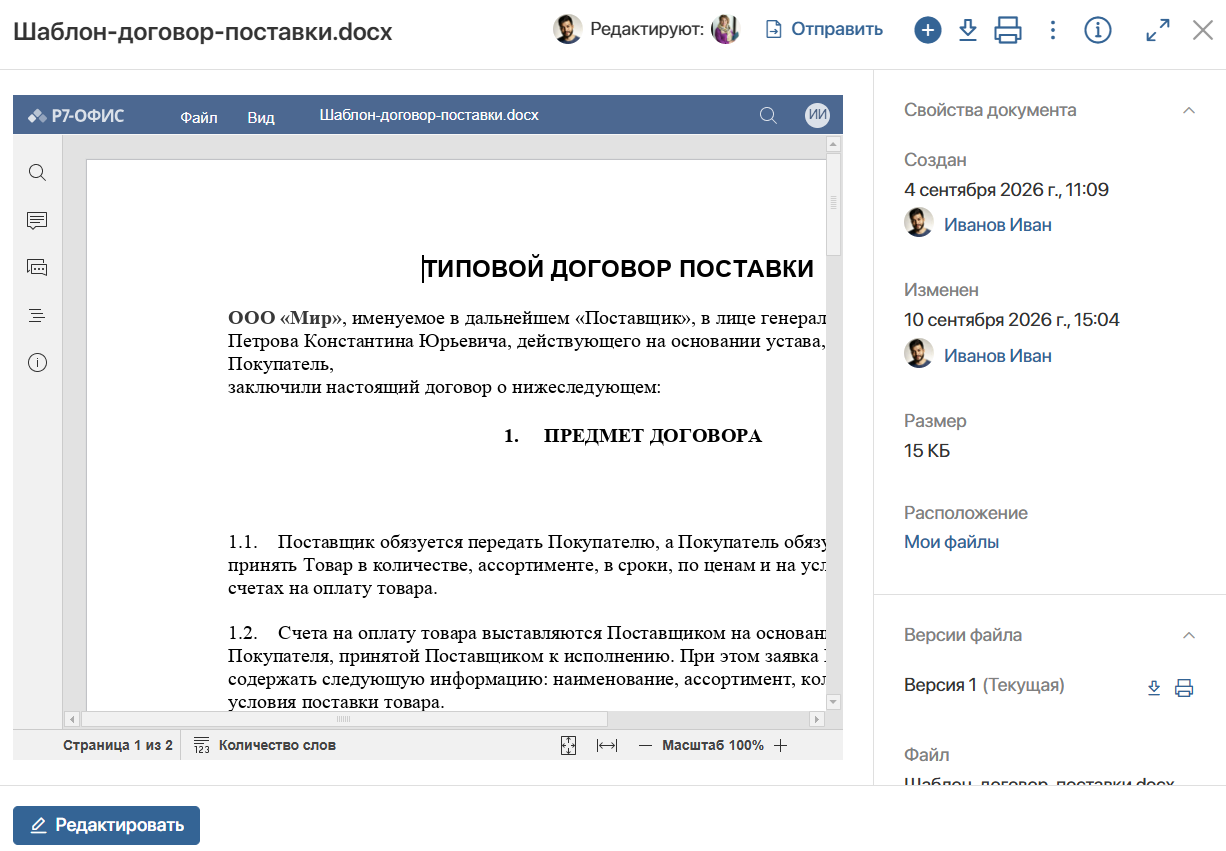
Task: Print the document via the header printer icon
Action: tap(1008, 31)
